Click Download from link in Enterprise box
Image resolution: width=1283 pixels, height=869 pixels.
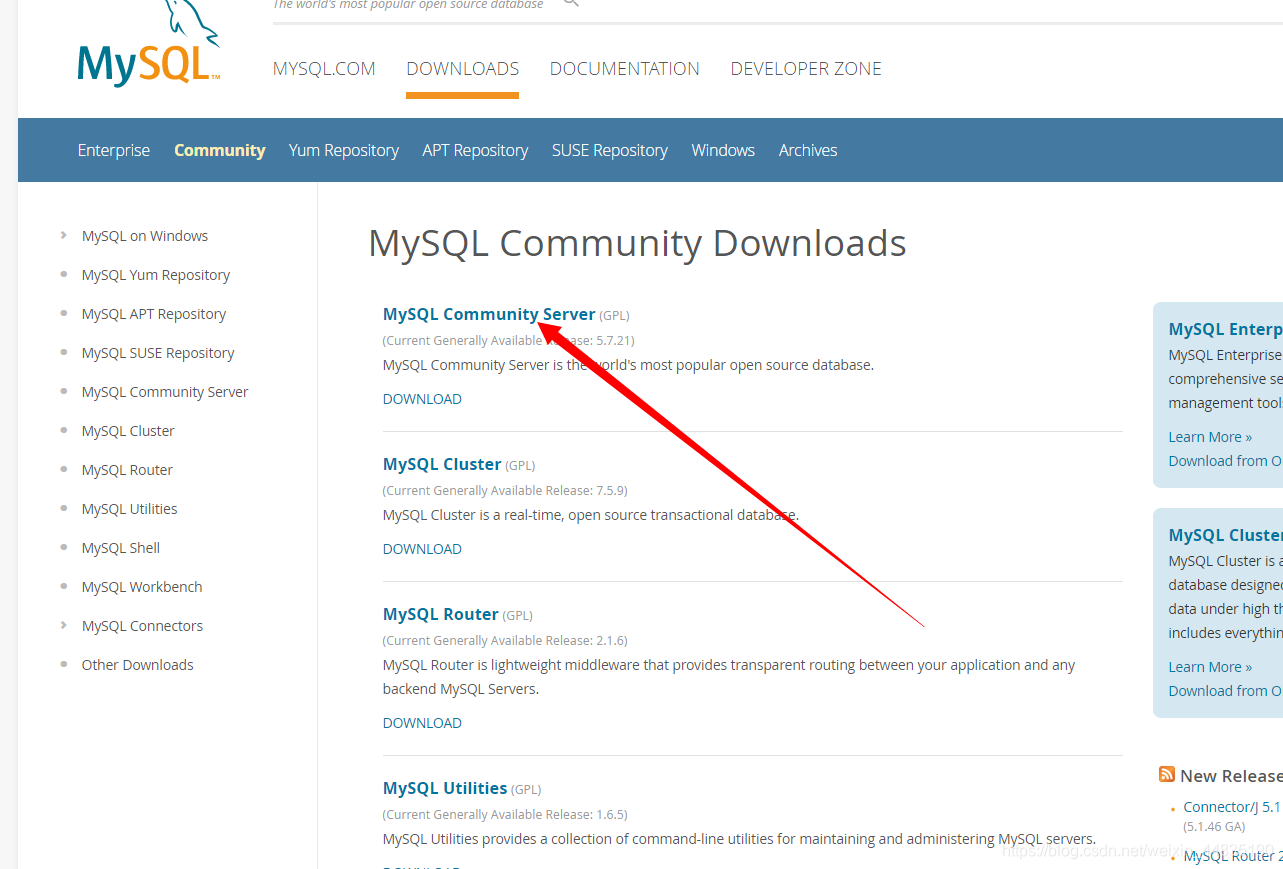(x=1225, y=461)
